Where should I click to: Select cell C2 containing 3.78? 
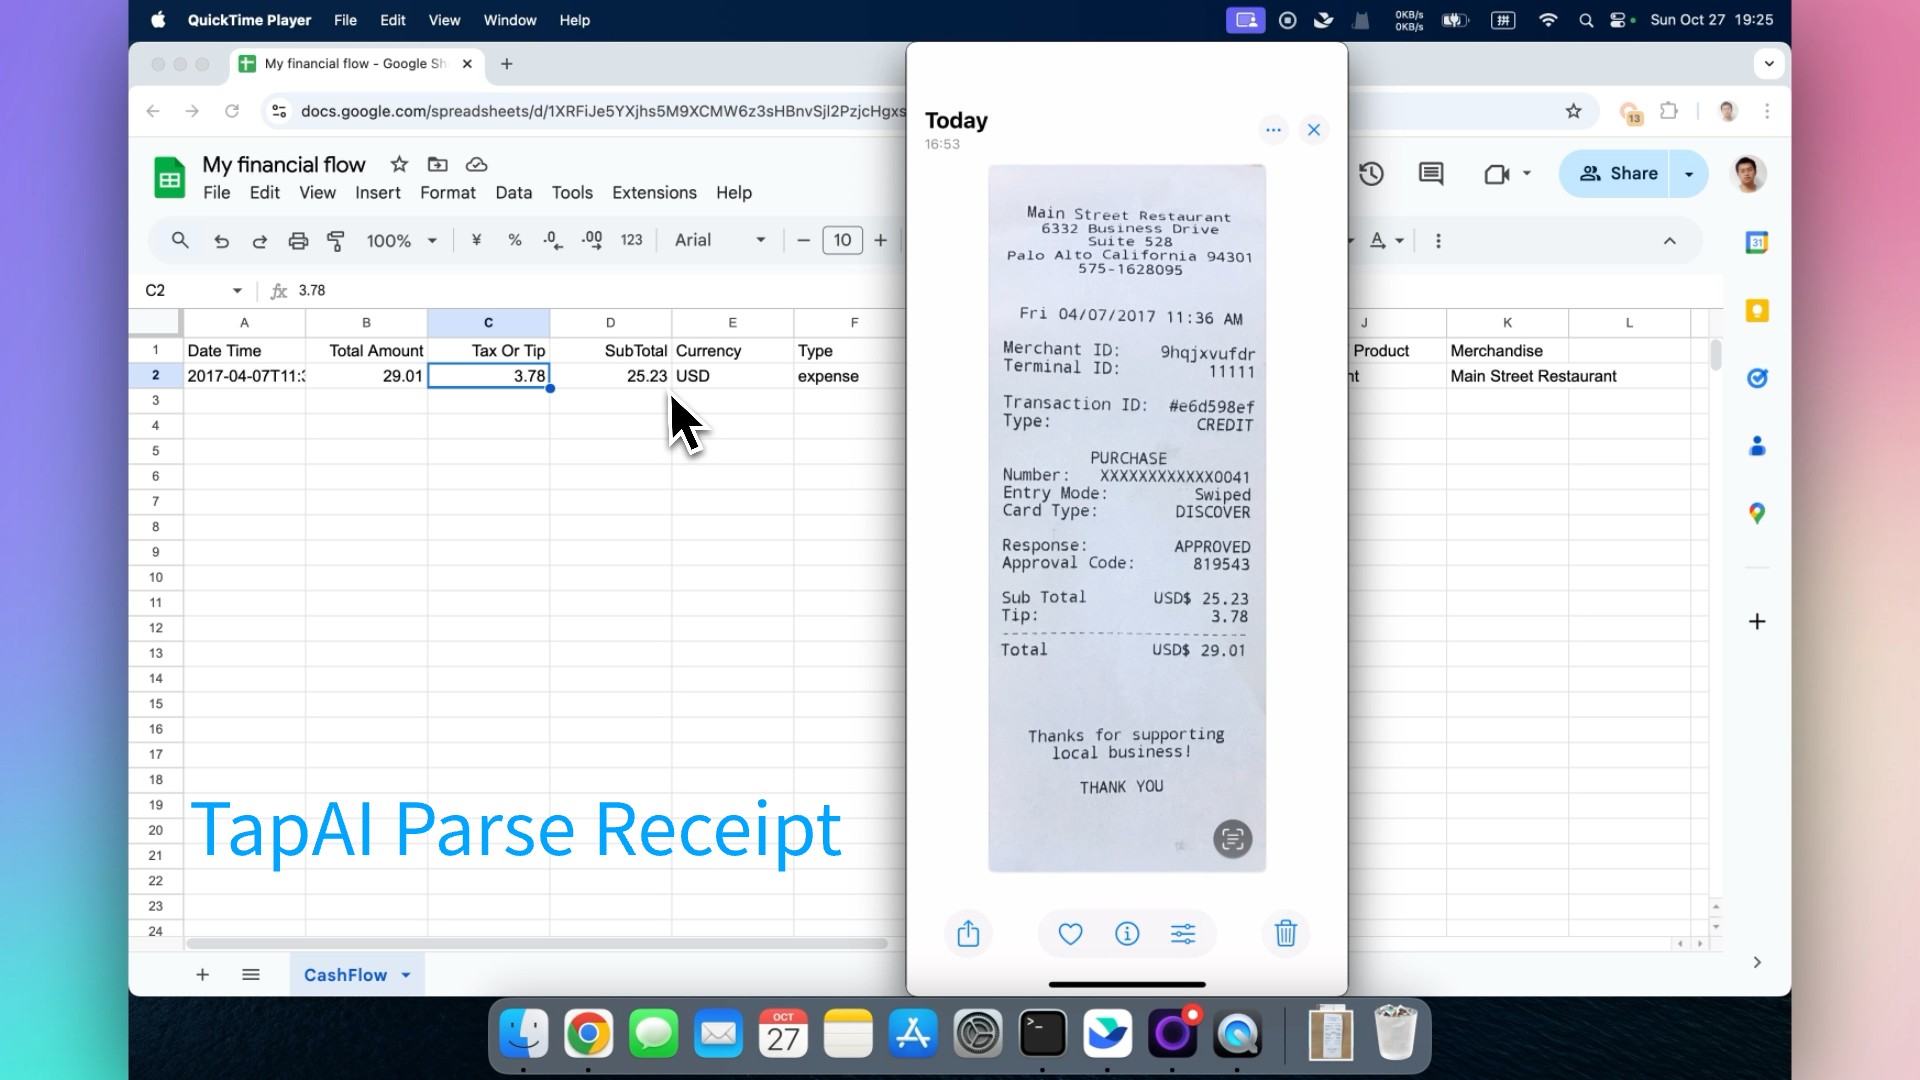(489, 376)
